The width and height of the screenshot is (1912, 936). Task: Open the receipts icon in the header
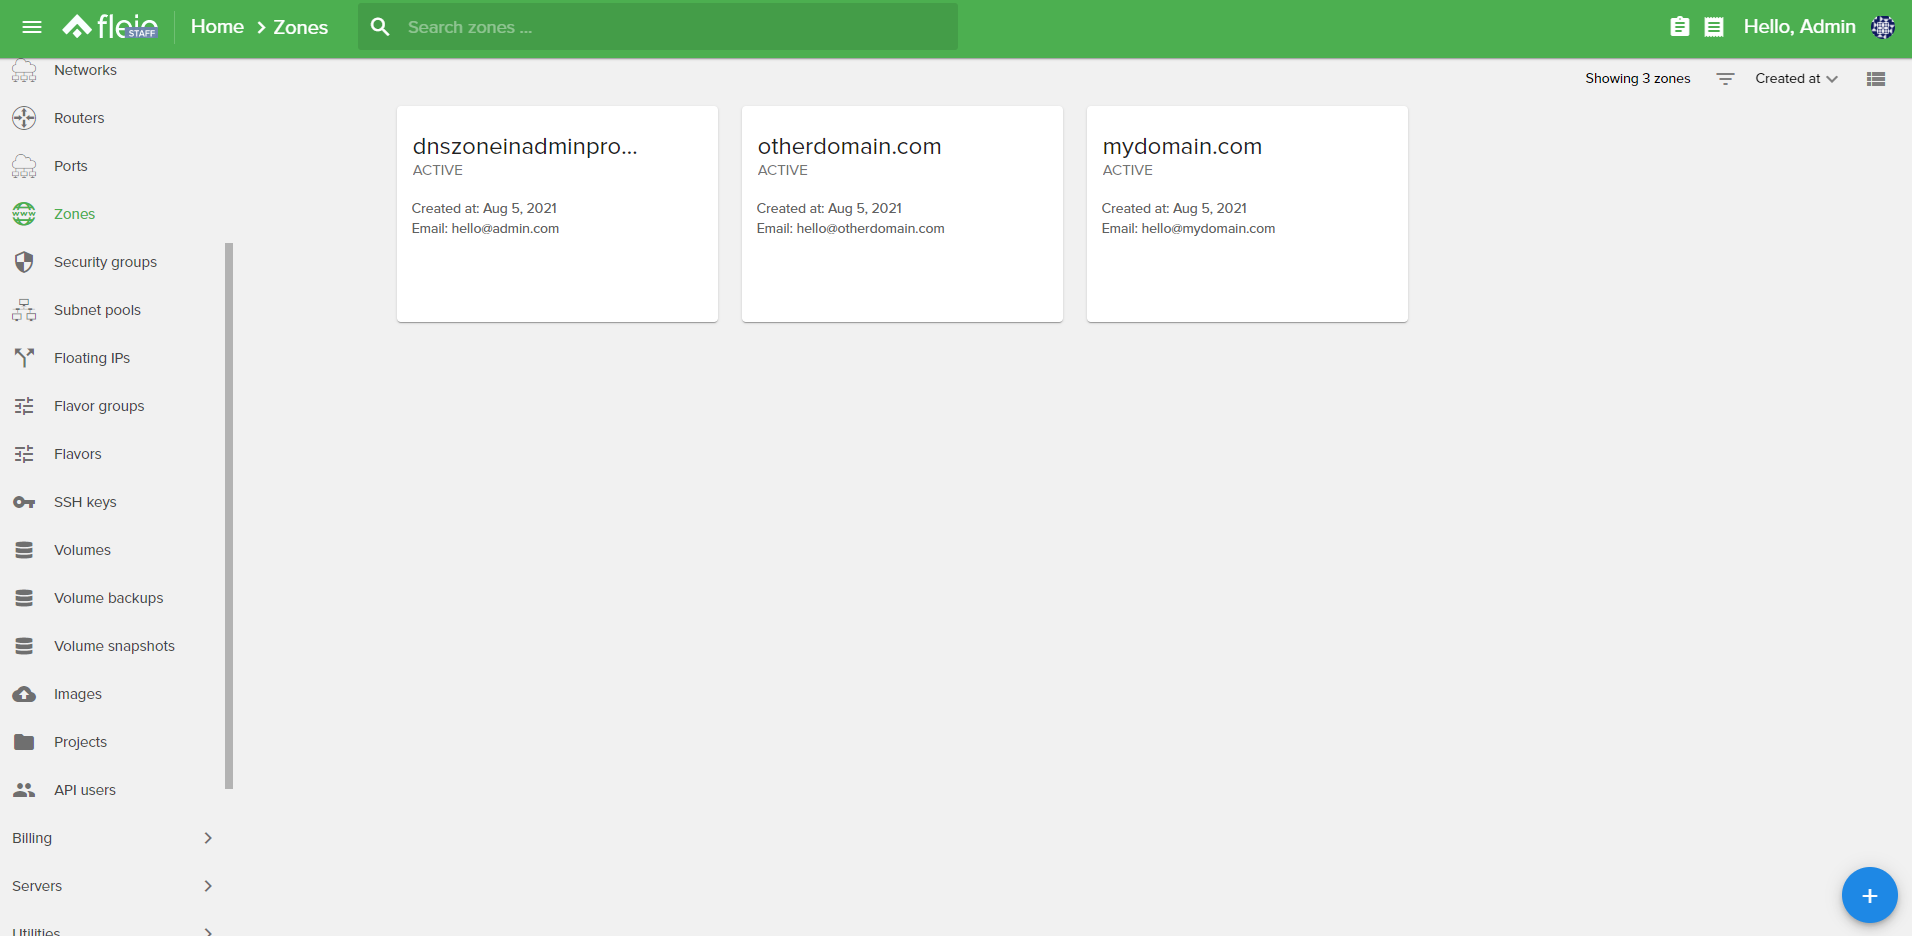point(1714,27)
